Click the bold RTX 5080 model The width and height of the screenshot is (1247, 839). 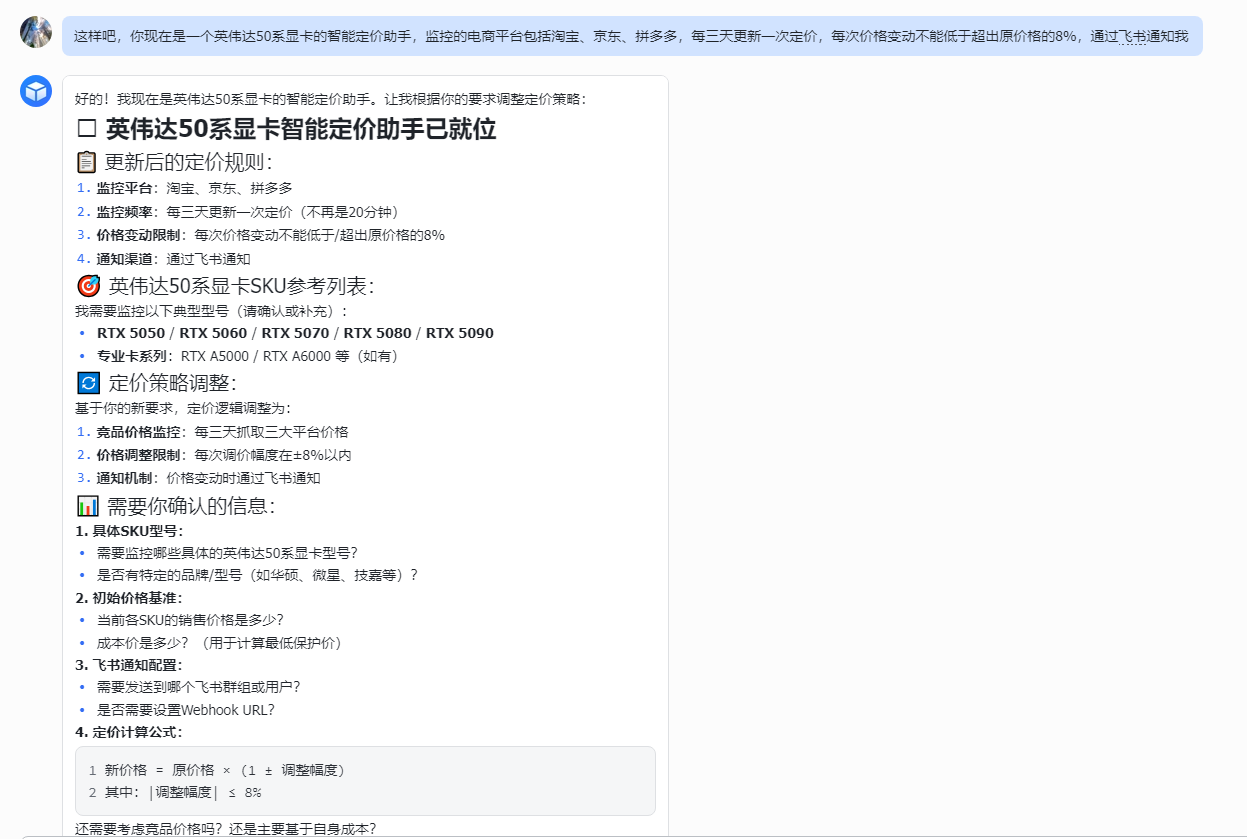pos(377,333)
